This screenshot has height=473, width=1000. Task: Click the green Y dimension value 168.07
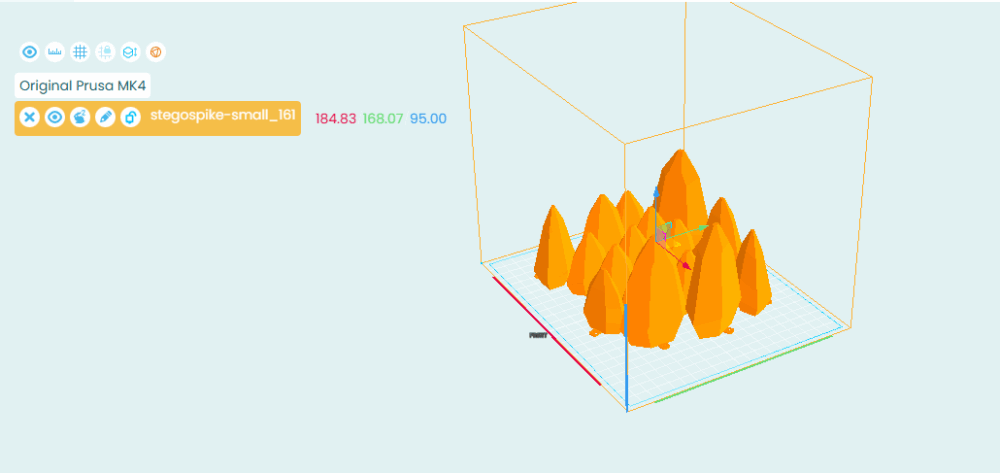point(383,119)
